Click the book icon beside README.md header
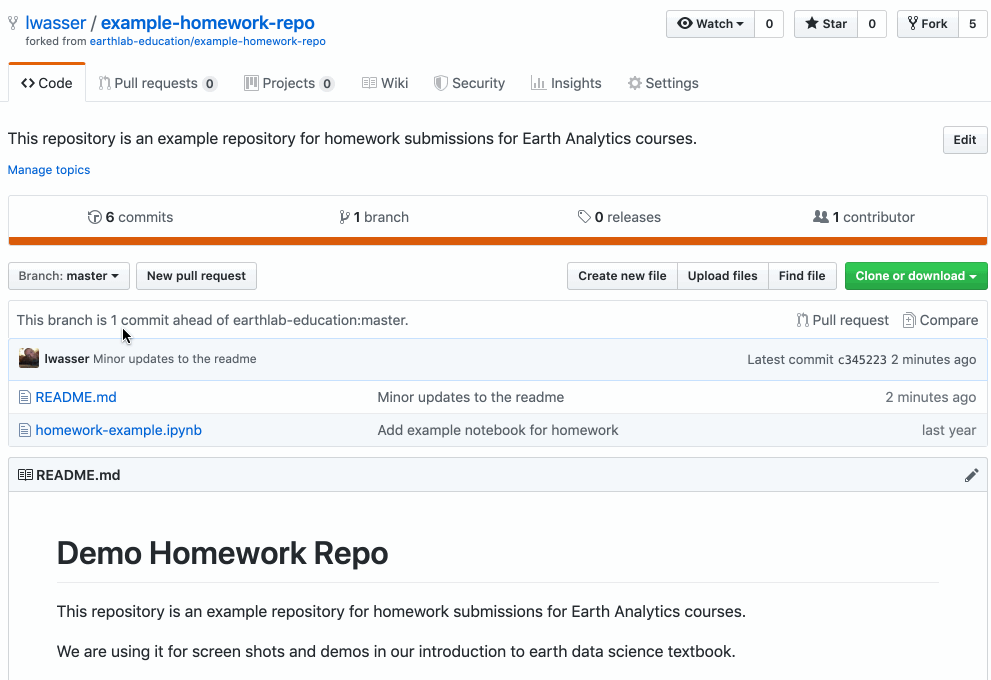Image resolution: width=991 pixels, height=680 pixels. [x=25, y=475]
